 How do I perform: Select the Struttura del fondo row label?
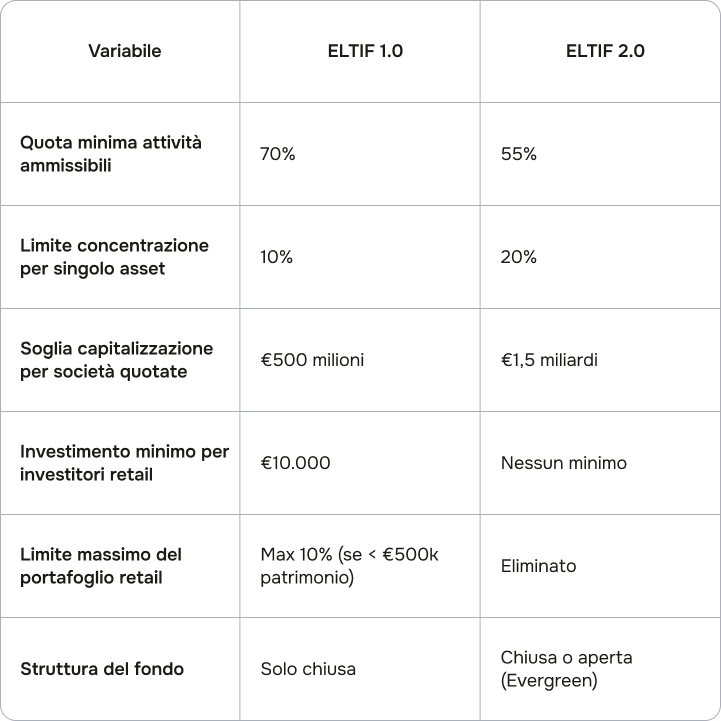tap(102, 669)
